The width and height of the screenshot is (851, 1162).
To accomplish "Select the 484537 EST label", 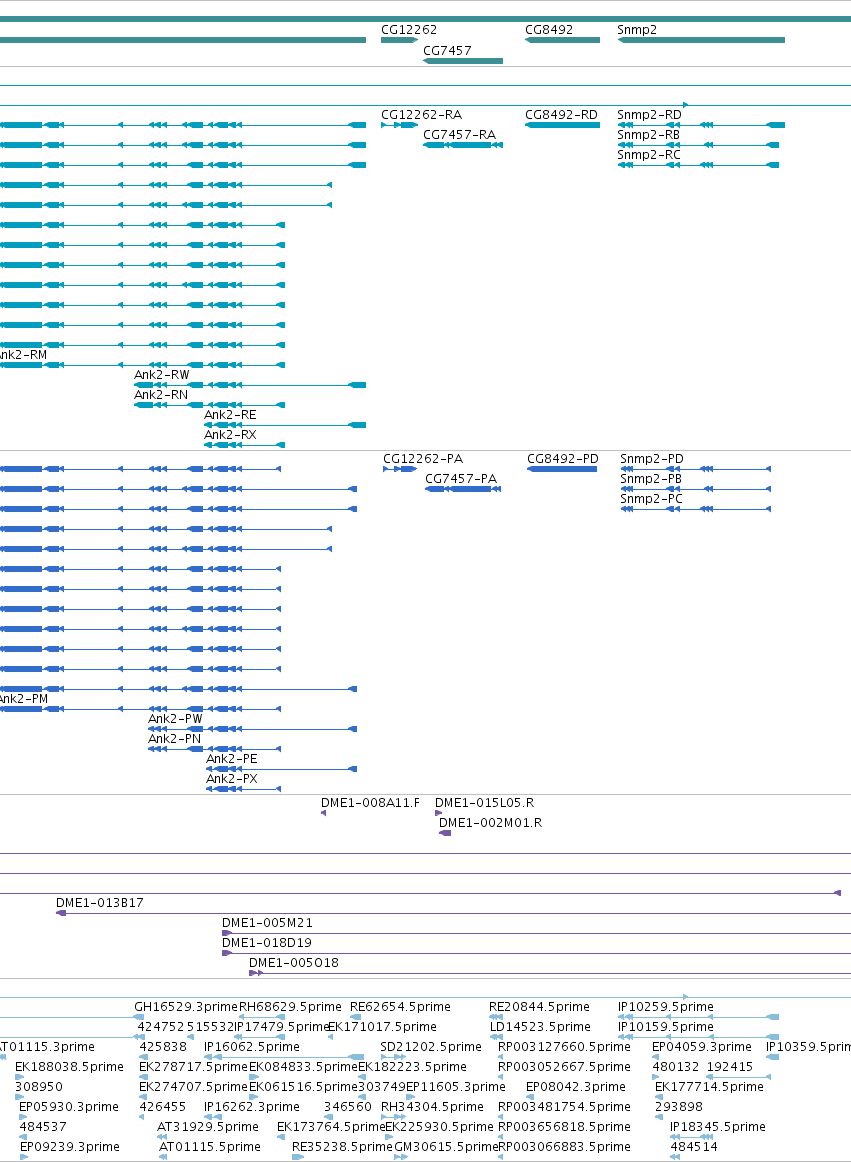I will 43,1126.
